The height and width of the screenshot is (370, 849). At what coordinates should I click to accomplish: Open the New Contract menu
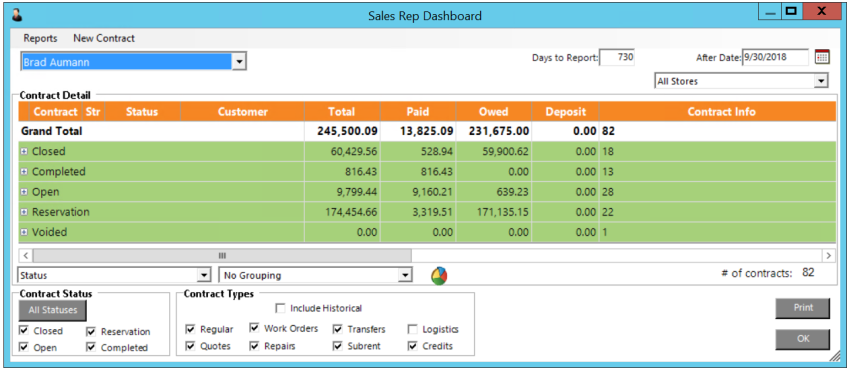[104, 38]
